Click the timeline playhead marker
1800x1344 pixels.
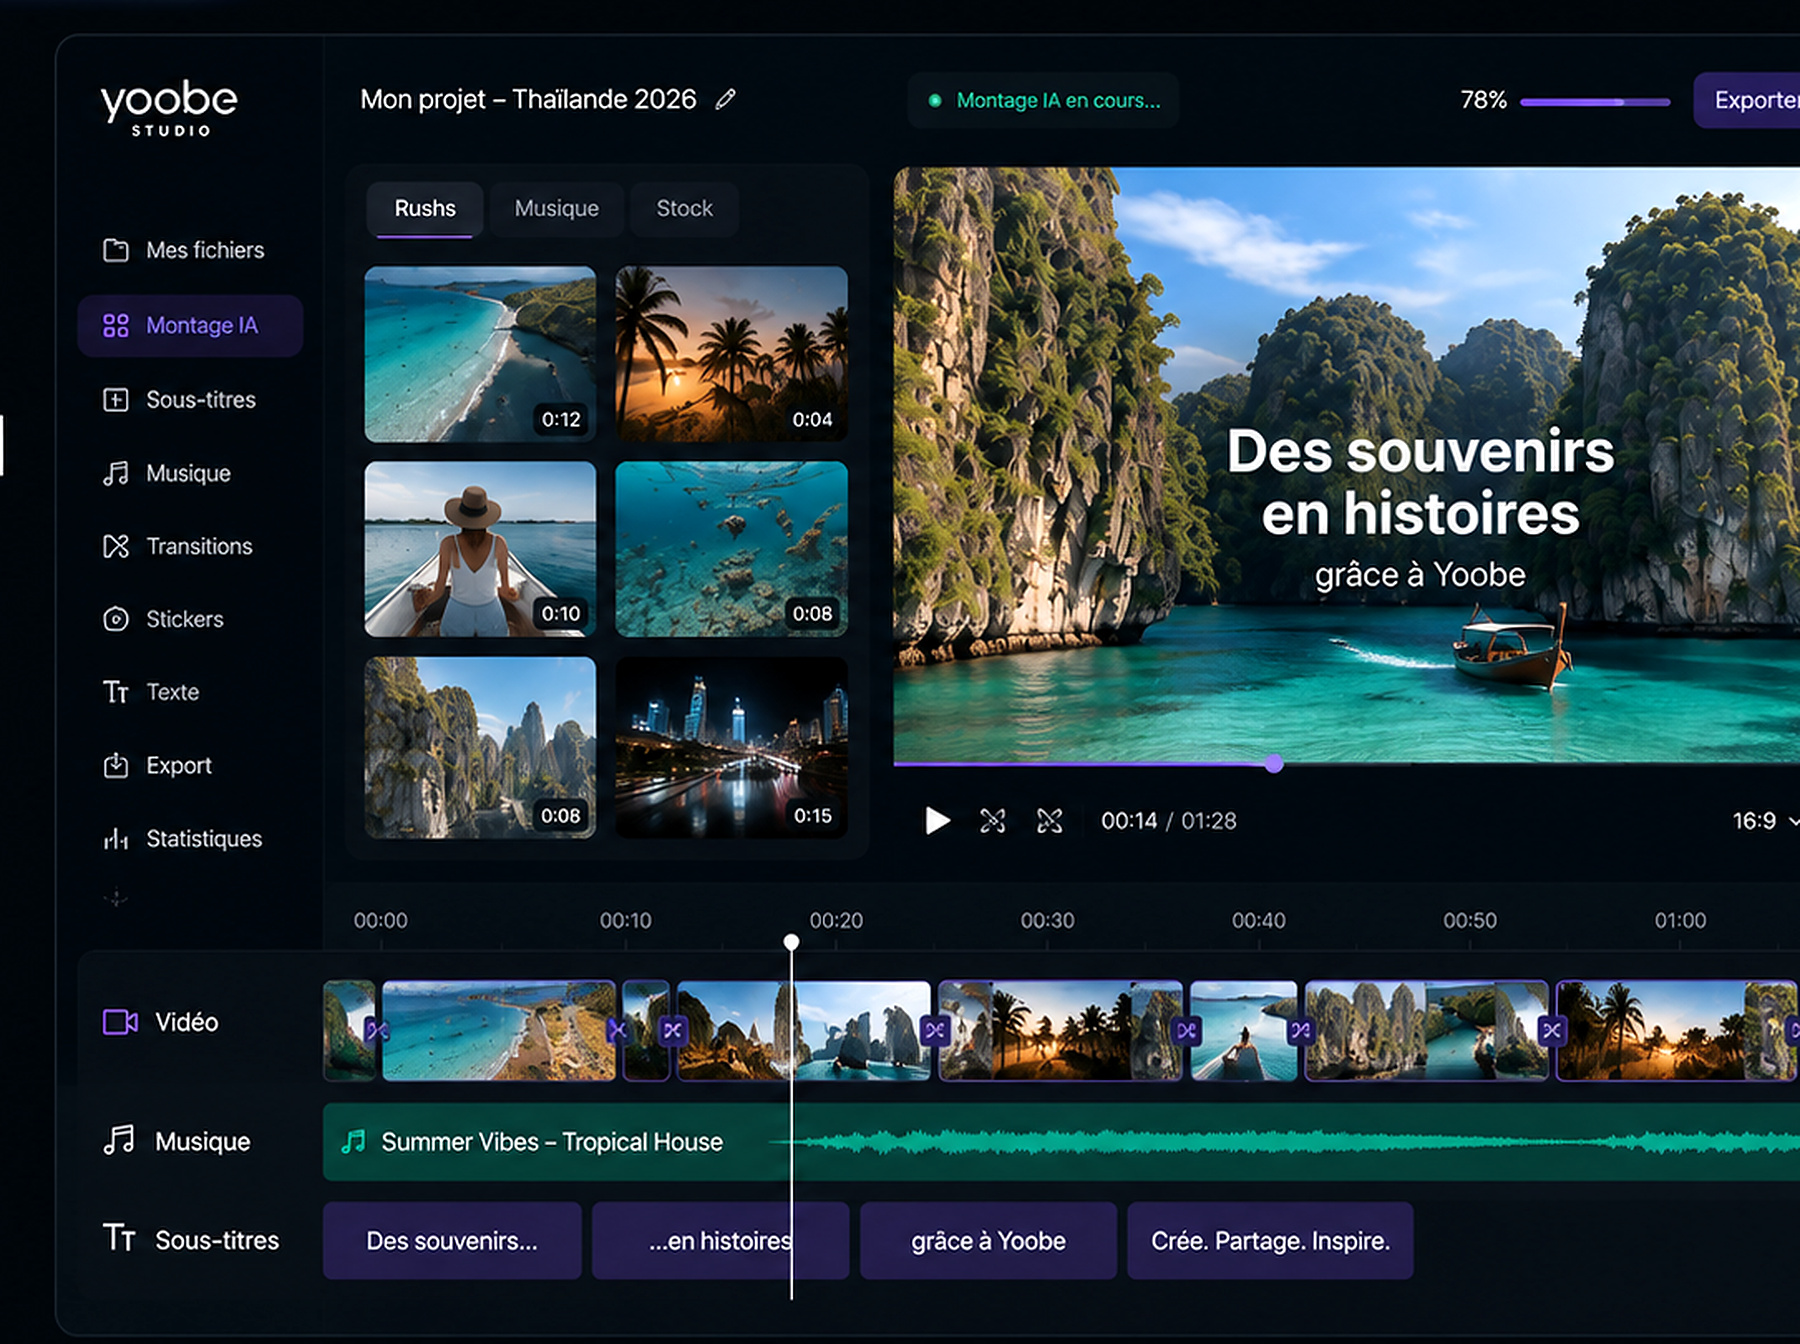791,942
